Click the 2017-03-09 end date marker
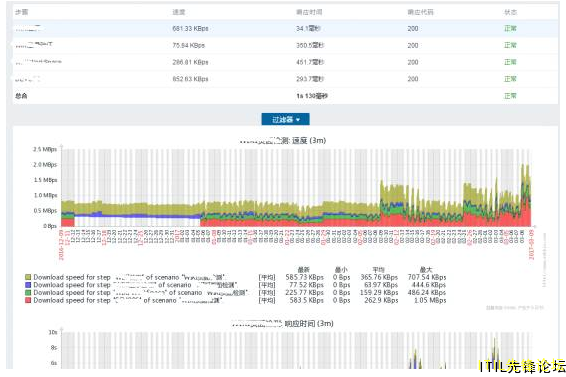This screenshot has height=377, width=566. point(531,244)
